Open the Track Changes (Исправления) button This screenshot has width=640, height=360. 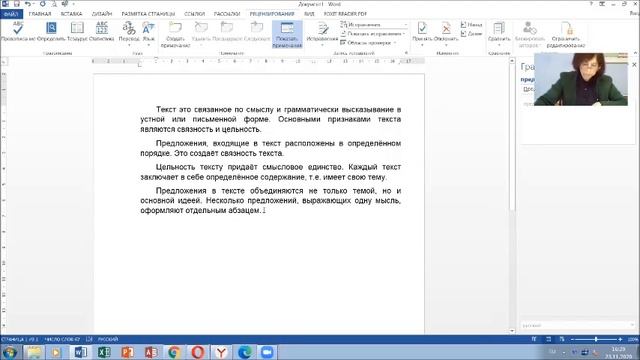[x=322, y=34]
